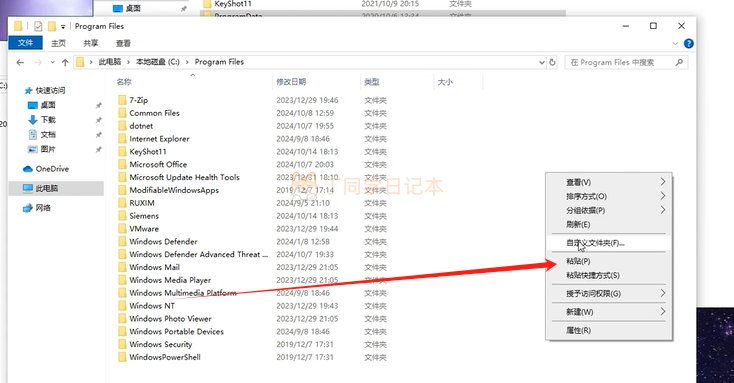Expand the 查看(V) submenu arrow
The height and width of the screenshot is (383, 734).
point(663,182)
